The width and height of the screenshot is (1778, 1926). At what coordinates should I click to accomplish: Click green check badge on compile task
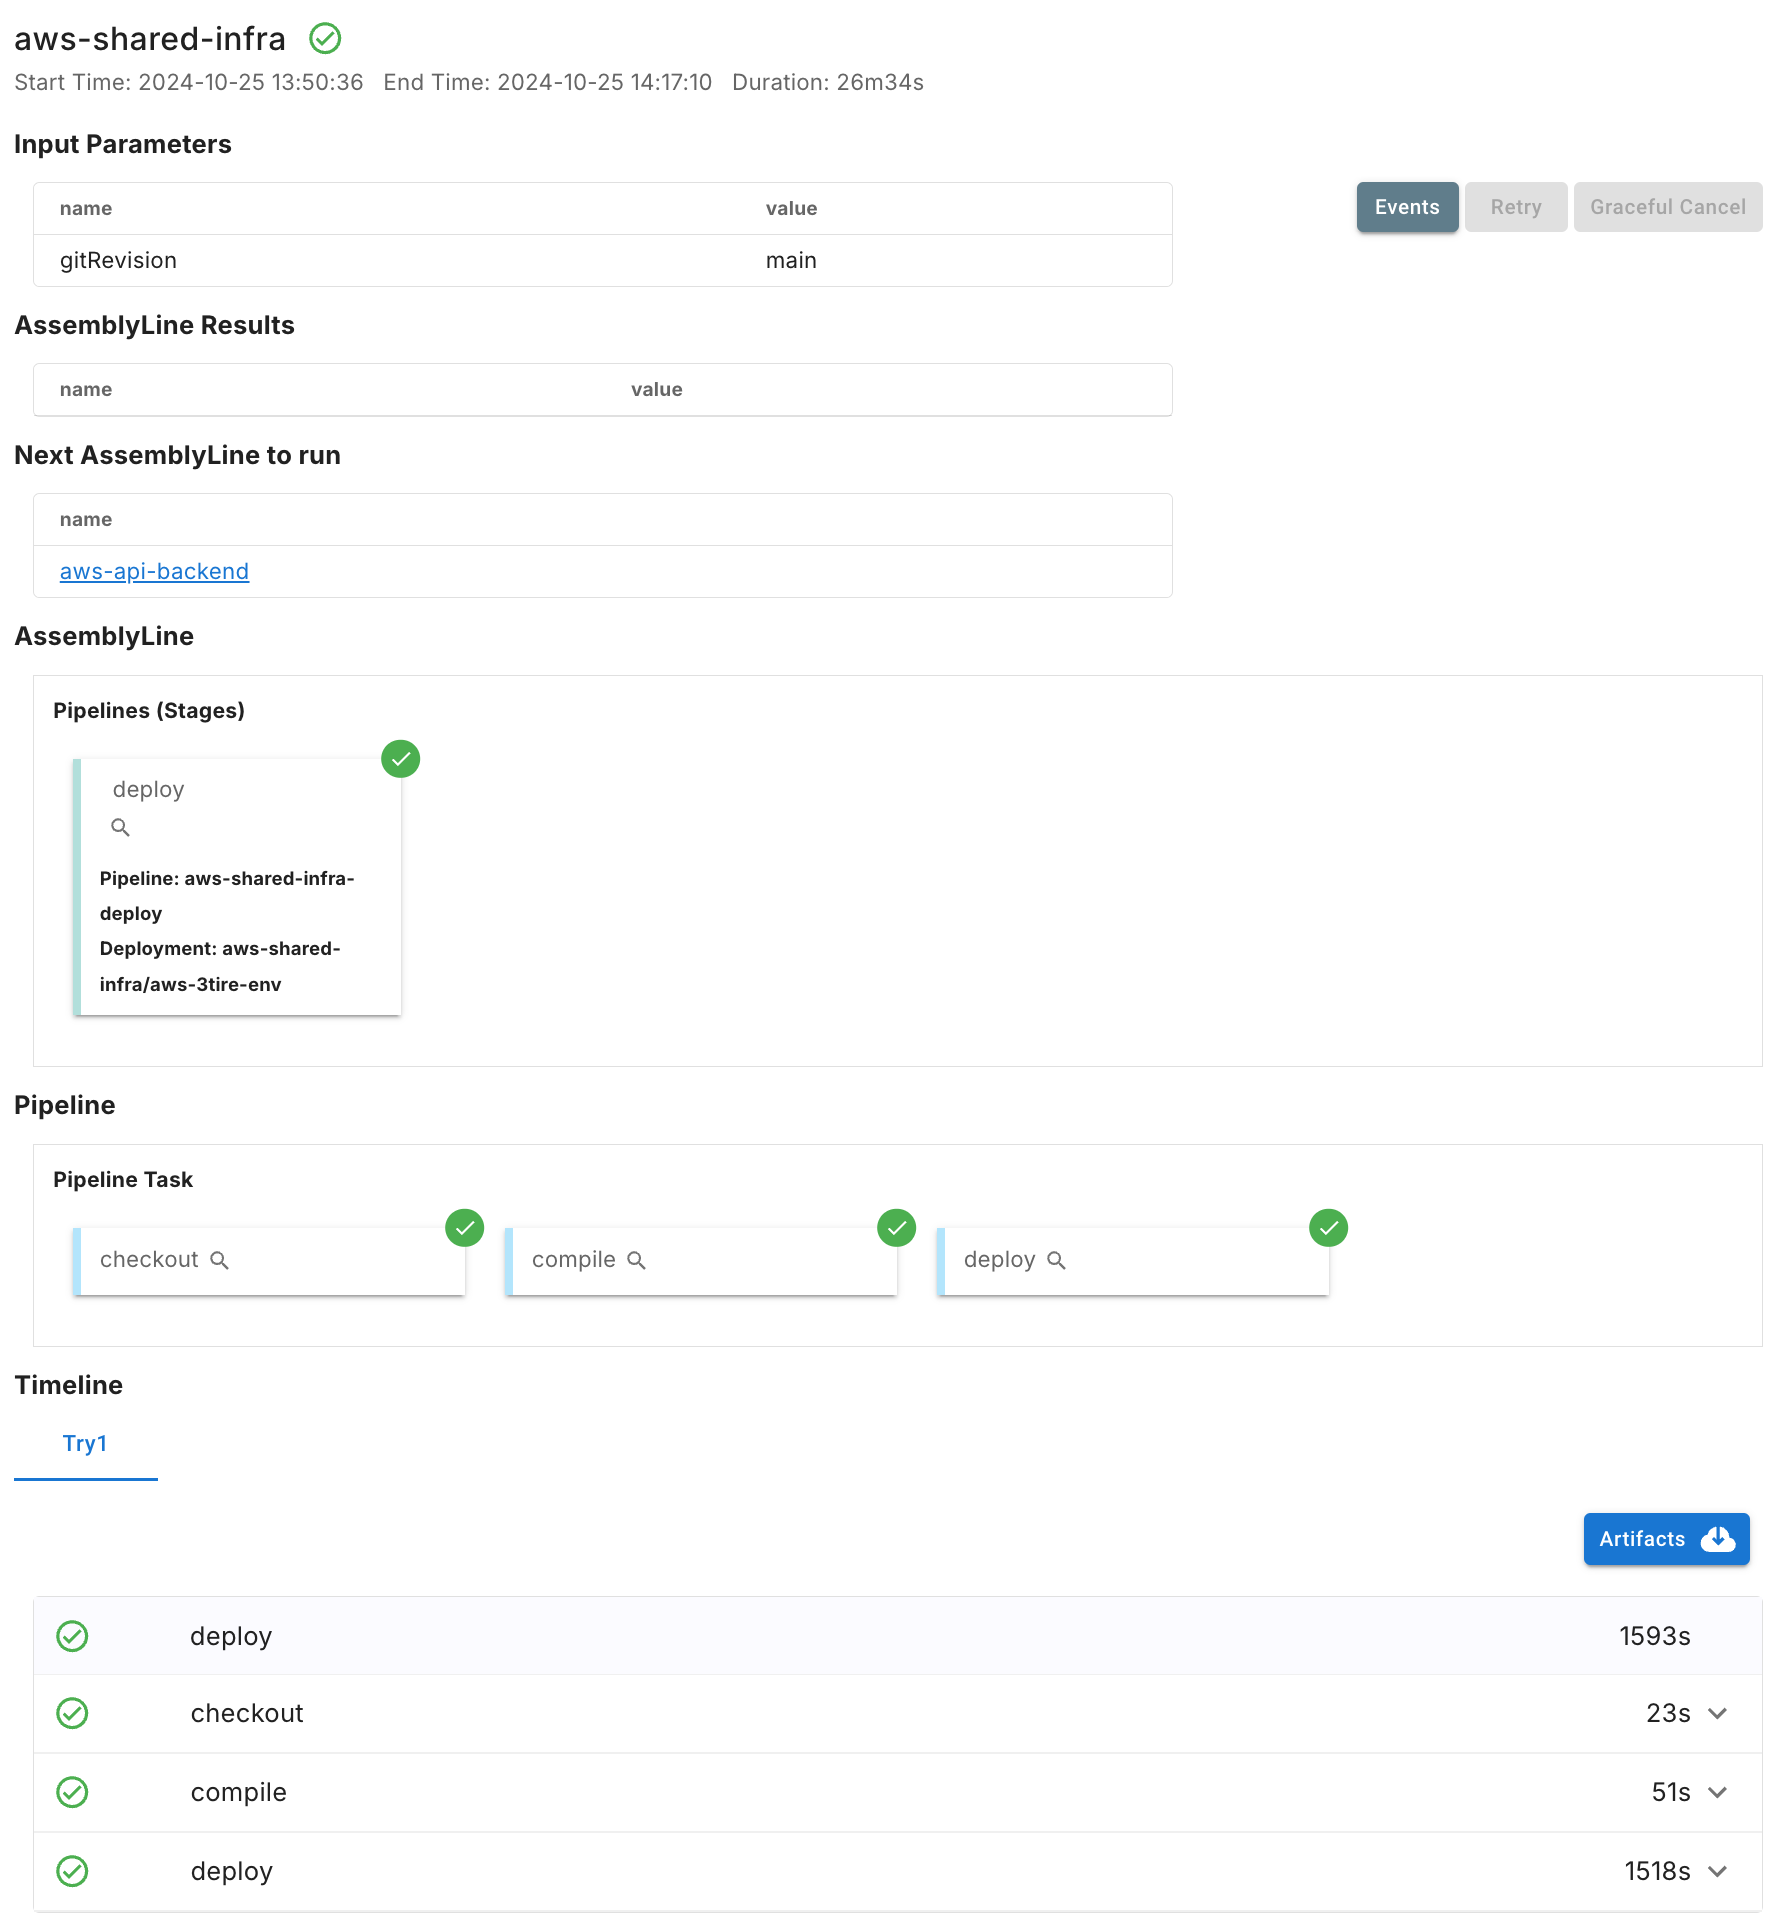pos(896,1228)
